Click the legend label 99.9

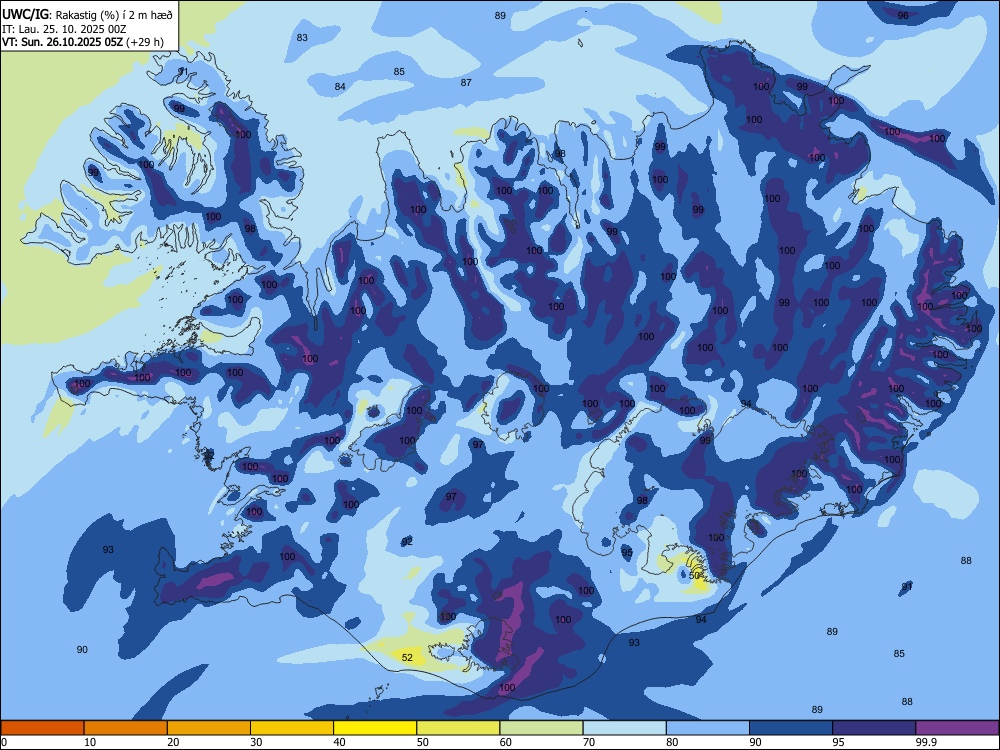coord(925,742)
